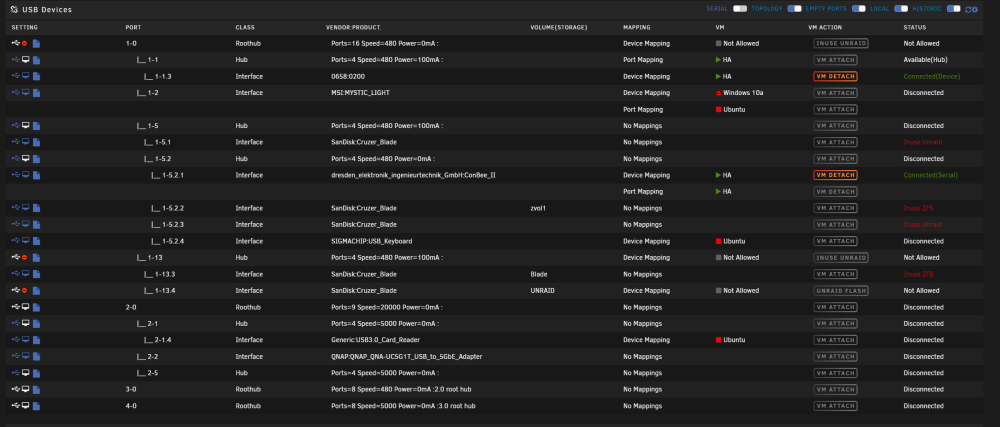
Task: Open the document icon in the 1-1.3 row
Action: [x=36, y=76]
